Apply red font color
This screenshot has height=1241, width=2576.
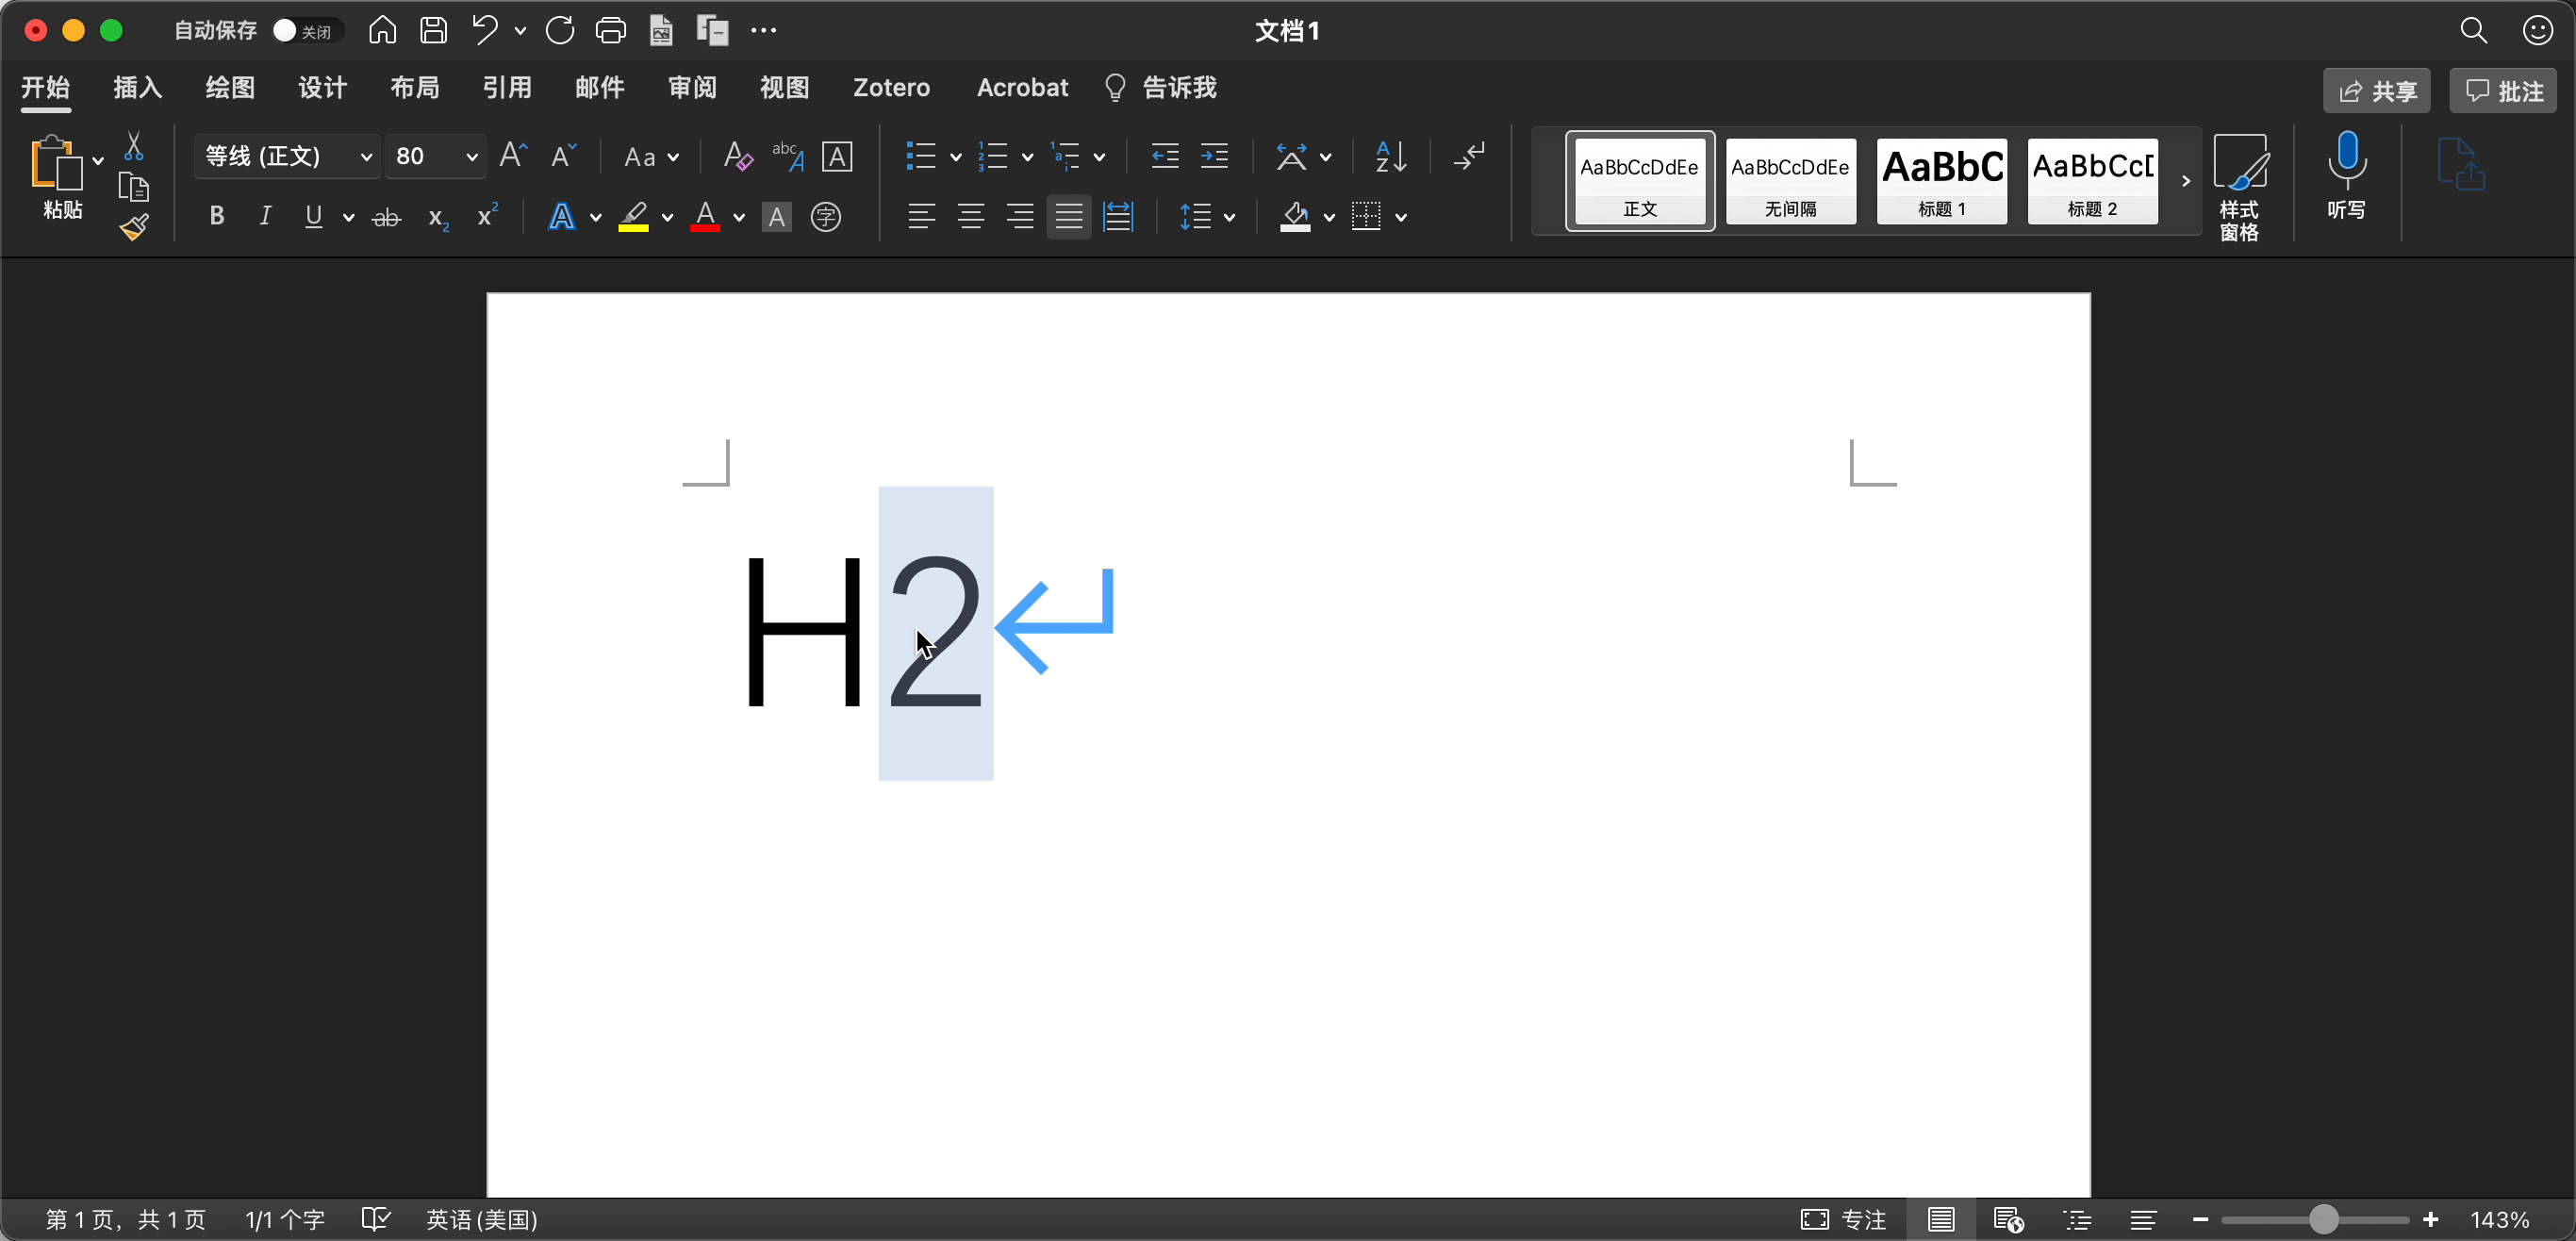click(706, 217)
